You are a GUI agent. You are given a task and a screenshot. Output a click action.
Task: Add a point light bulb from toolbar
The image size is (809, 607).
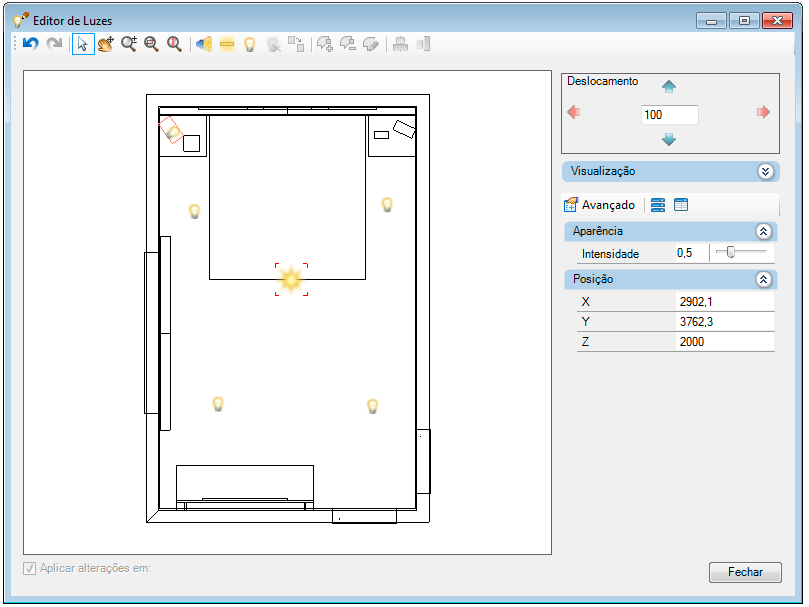[x=250, y=44]
